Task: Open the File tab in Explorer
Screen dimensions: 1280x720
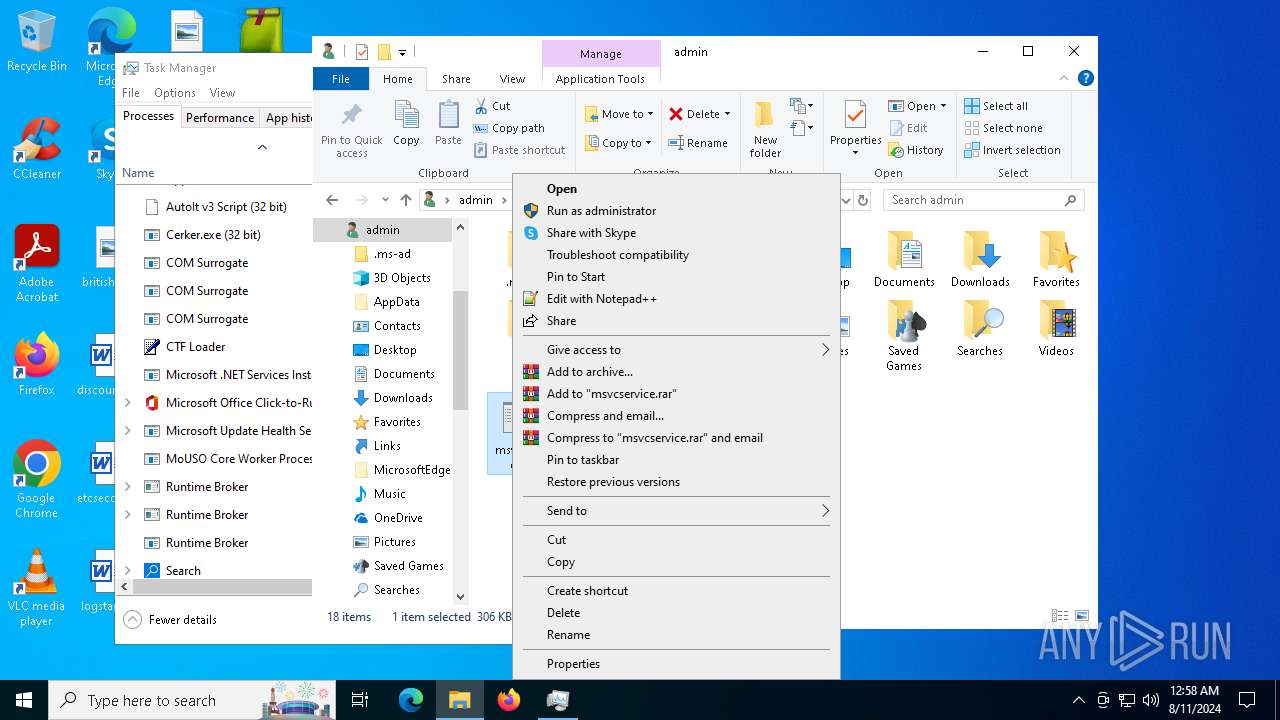Action: click(x=341, y=79)
